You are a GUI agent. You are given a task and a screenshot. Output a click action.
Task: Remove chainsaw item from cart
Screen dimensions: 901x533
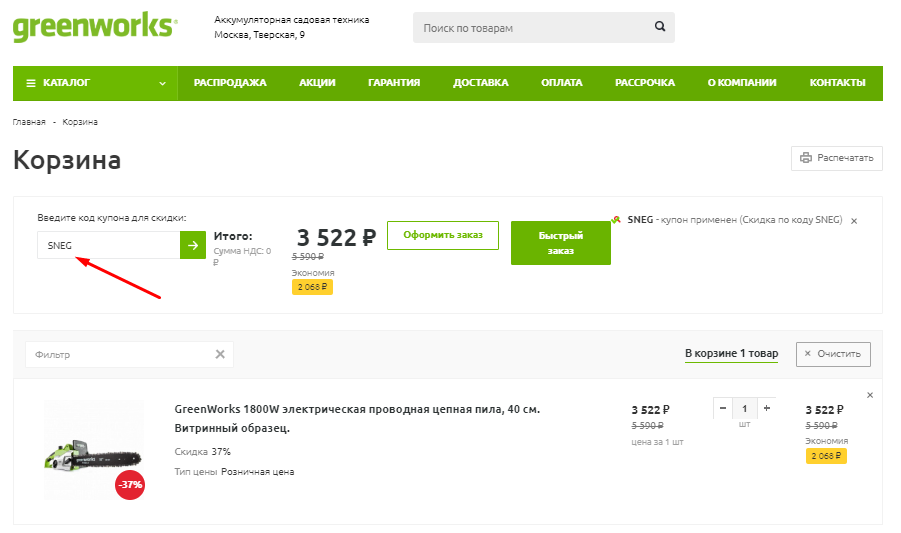pyautogui.click(x=869, y=395)
